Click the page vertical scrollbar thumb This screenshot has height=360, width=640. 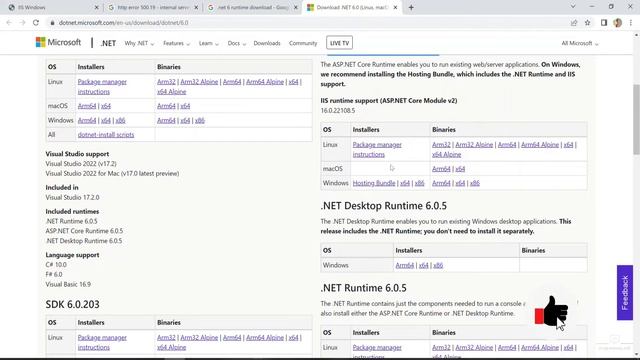coord(636,119)
